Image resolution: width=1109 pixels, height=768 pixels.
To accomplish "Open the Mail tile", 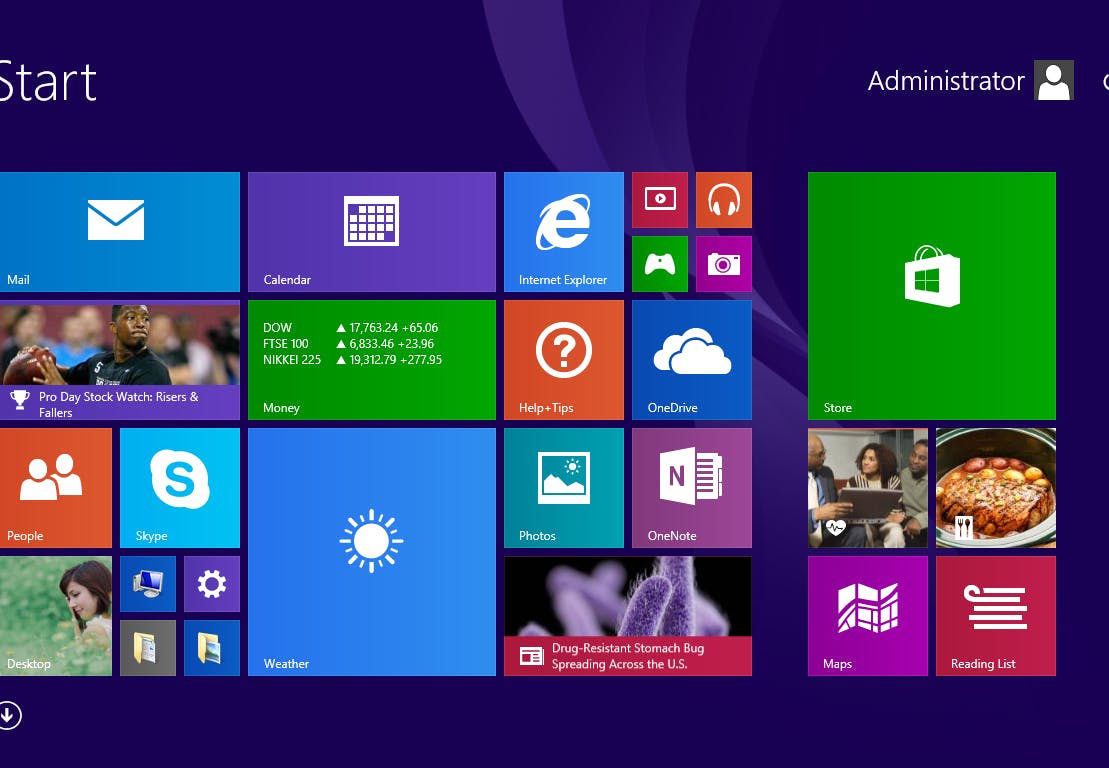I will pyautogui.click(x=120, y=232).
